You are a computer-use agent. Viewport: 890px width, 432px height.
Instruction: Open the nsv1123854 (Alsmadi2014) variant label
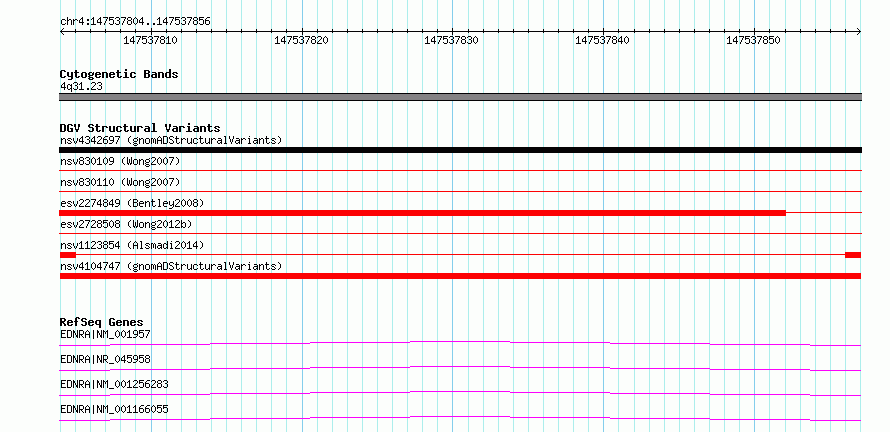coord(132,245)
